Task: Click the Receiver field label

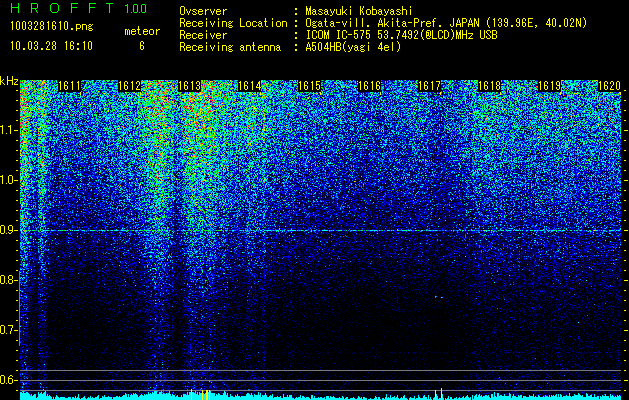Action: [203, 35]
